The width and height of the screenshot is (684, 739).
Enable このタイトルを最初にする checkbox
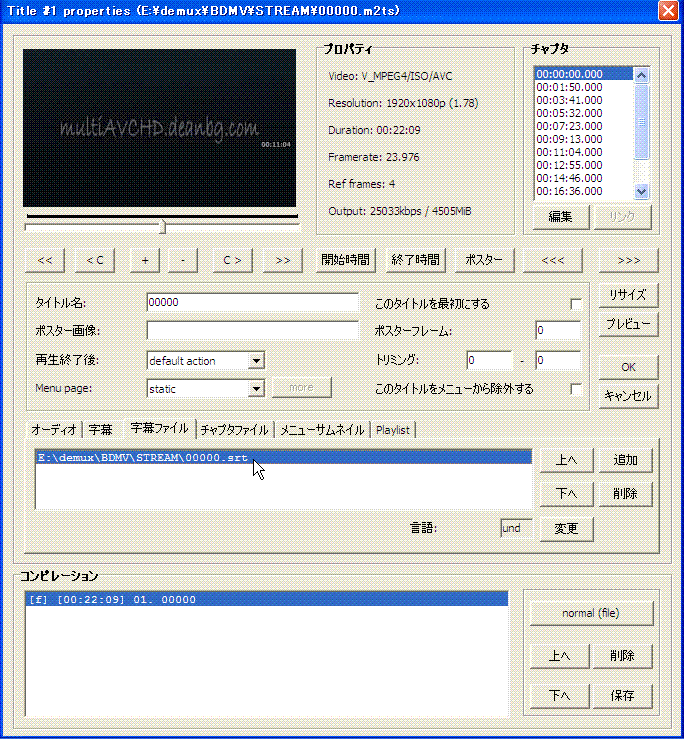point(576,304)
